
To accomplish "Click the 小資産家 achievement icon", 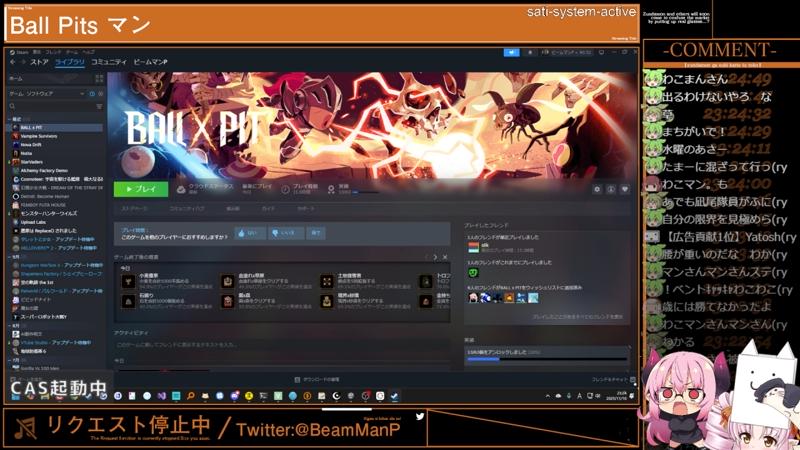I will click(x=128, y=281).
